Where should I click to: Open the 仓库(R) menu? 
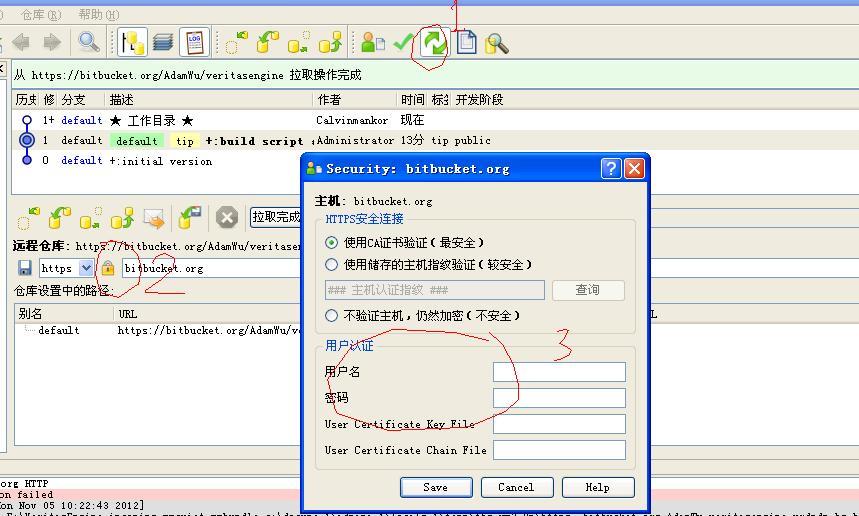pos(41,15)
